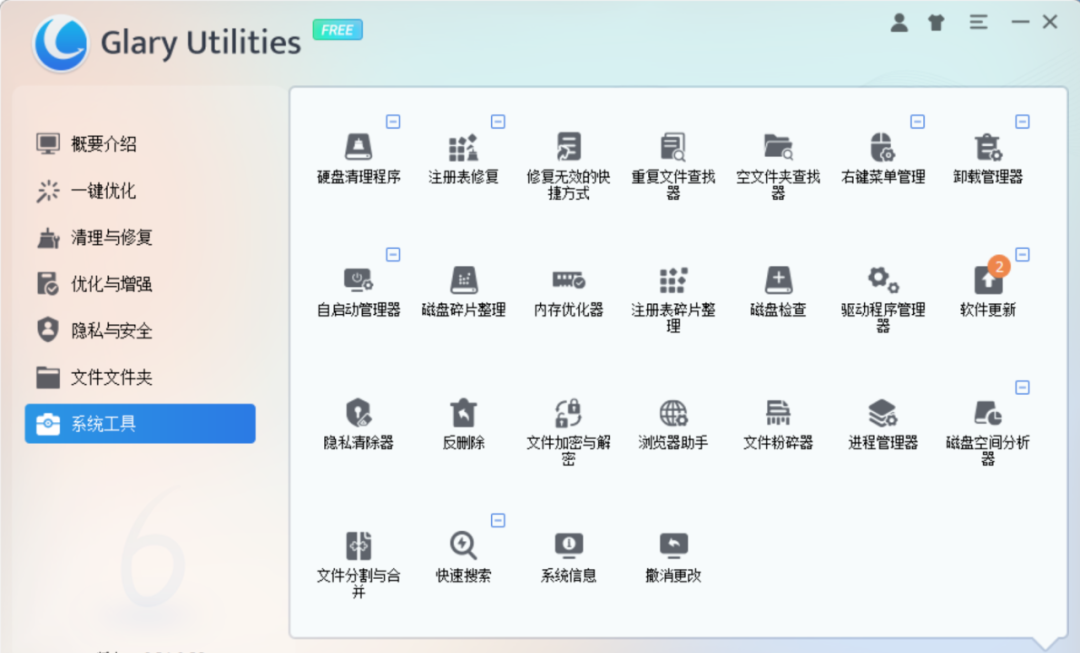Minimize the Glary Utilities window
This screenshot has height=653, width=1080.
point(1020,23)
